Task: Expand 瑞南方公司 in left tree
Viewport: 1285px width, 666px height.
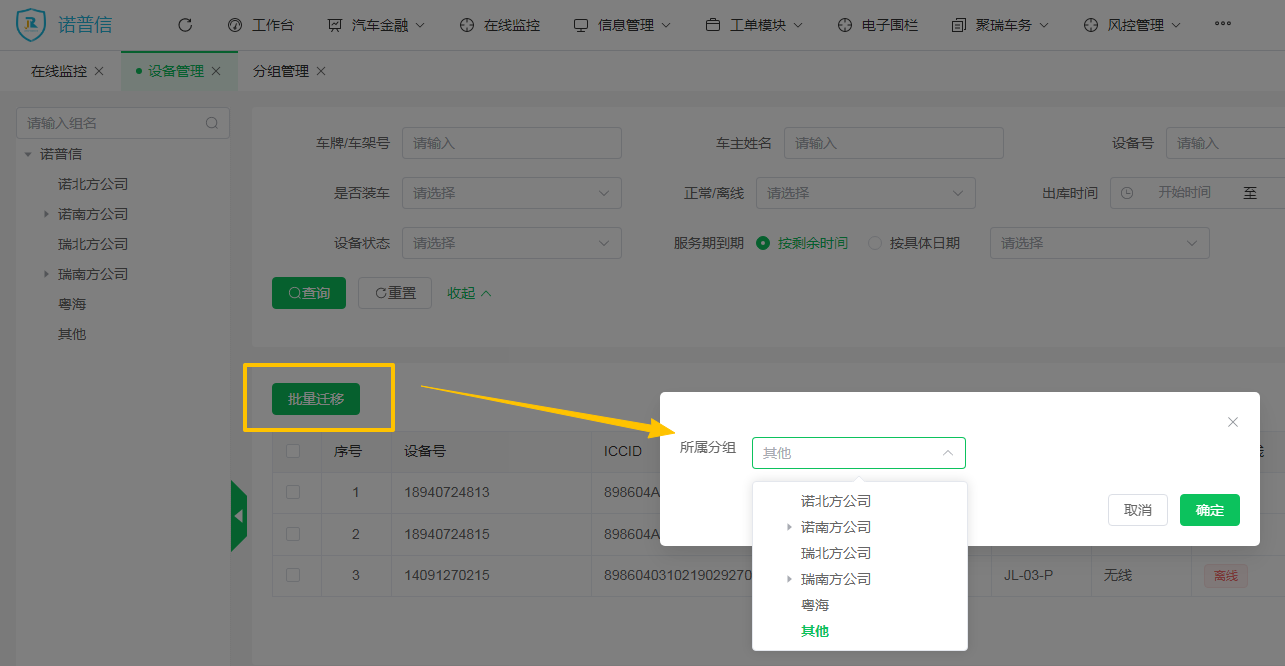Action: [x=46, y=274]
